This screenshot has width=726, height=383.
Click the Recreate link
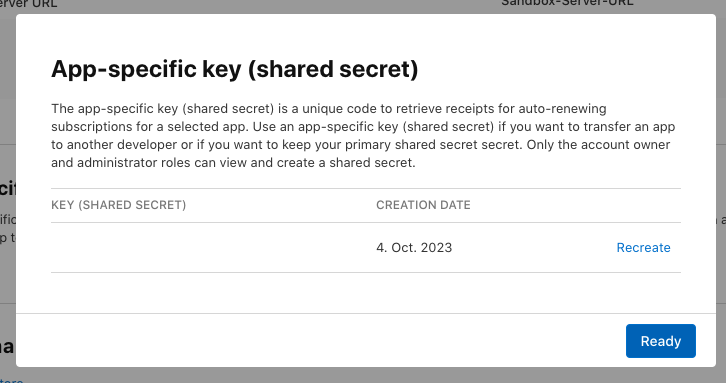(x=643, y=248)
